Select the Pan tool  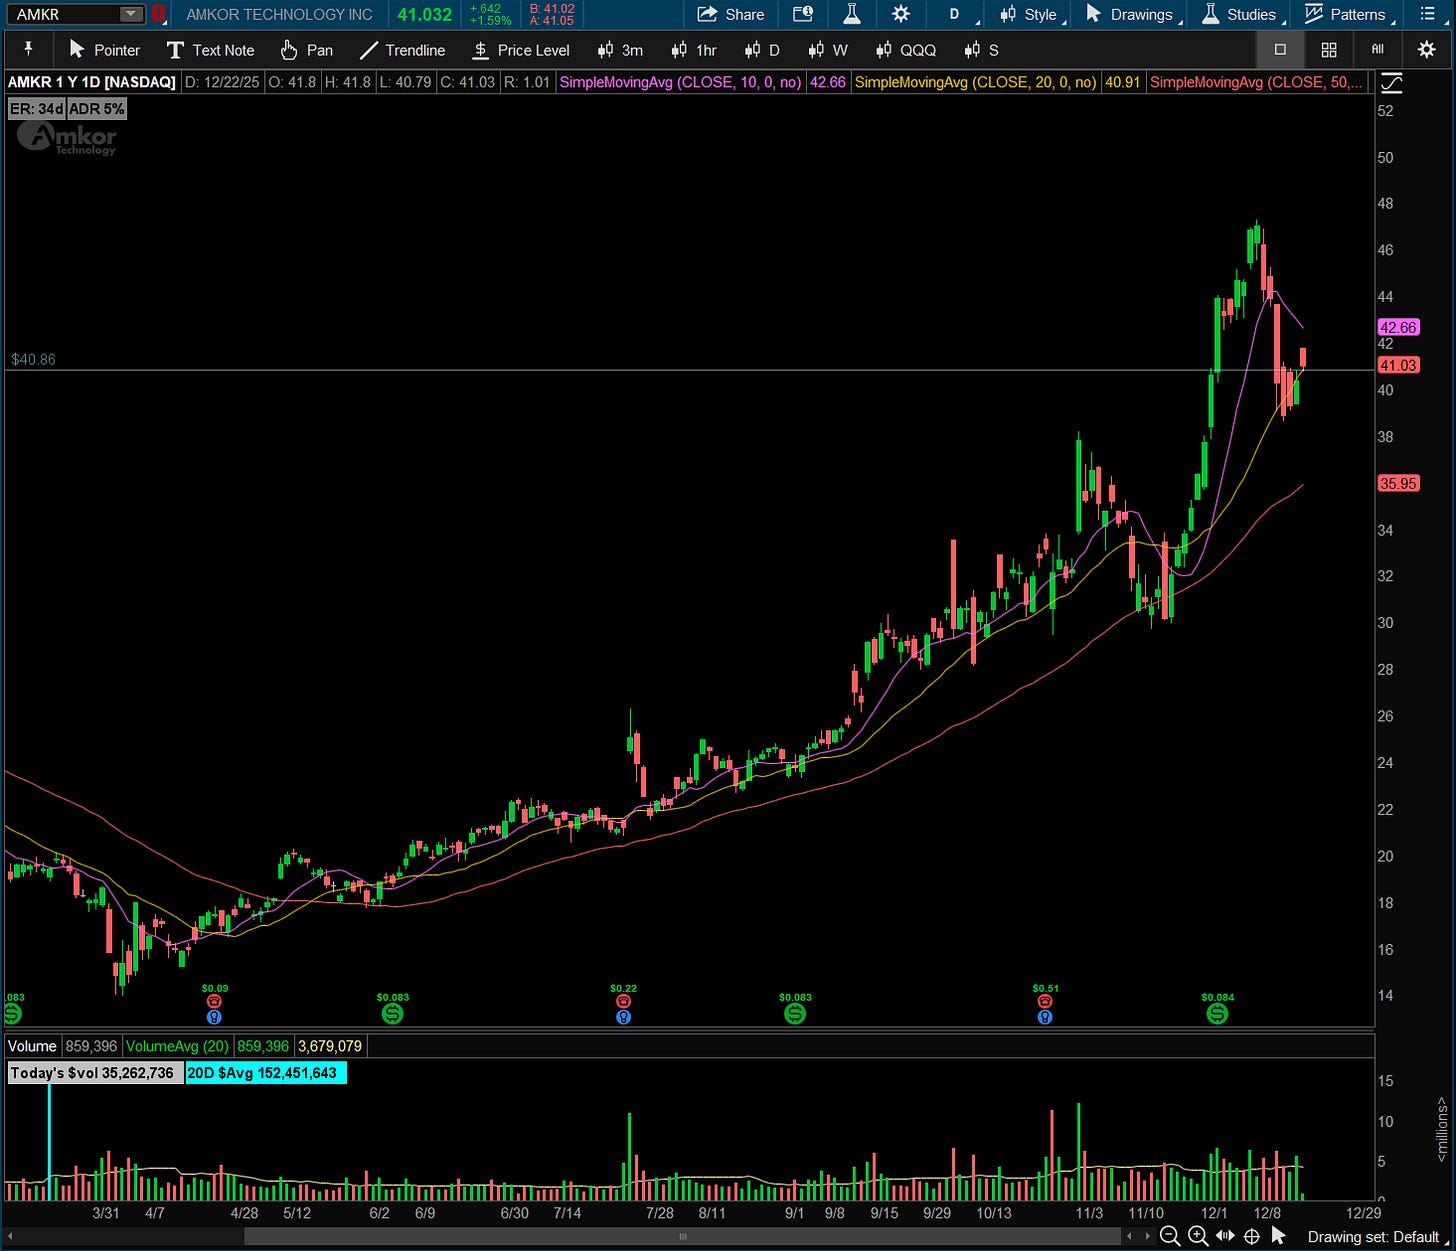click(307, 50)
